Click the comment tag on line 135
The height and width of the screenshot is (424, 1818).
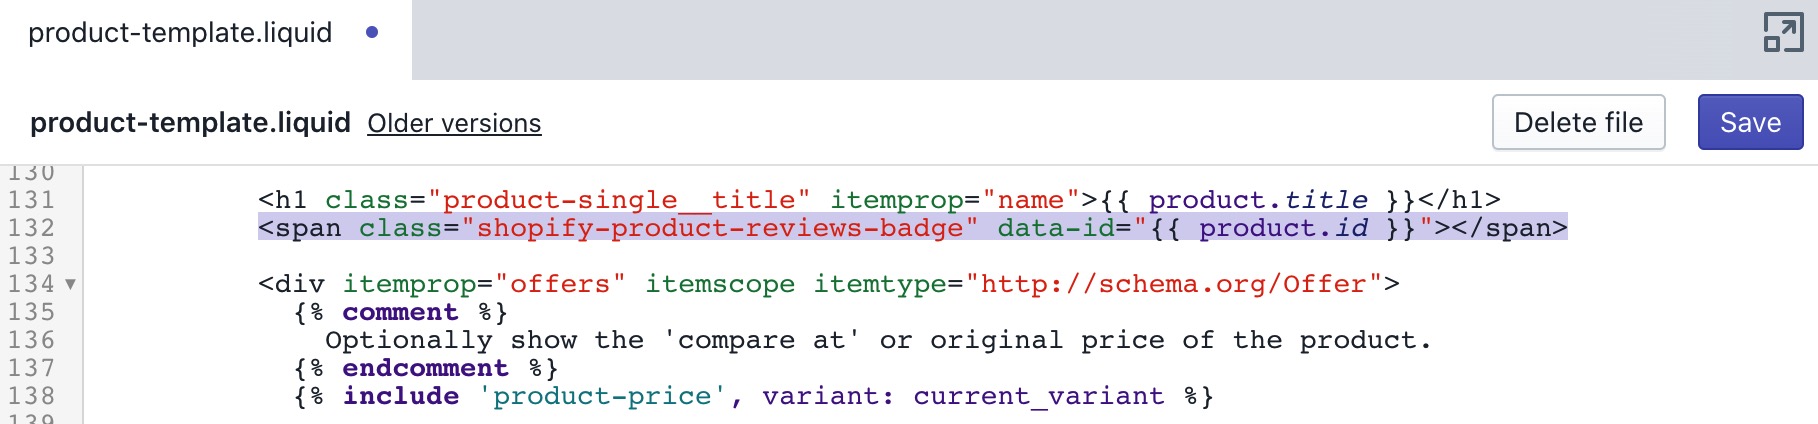point(400,312)
